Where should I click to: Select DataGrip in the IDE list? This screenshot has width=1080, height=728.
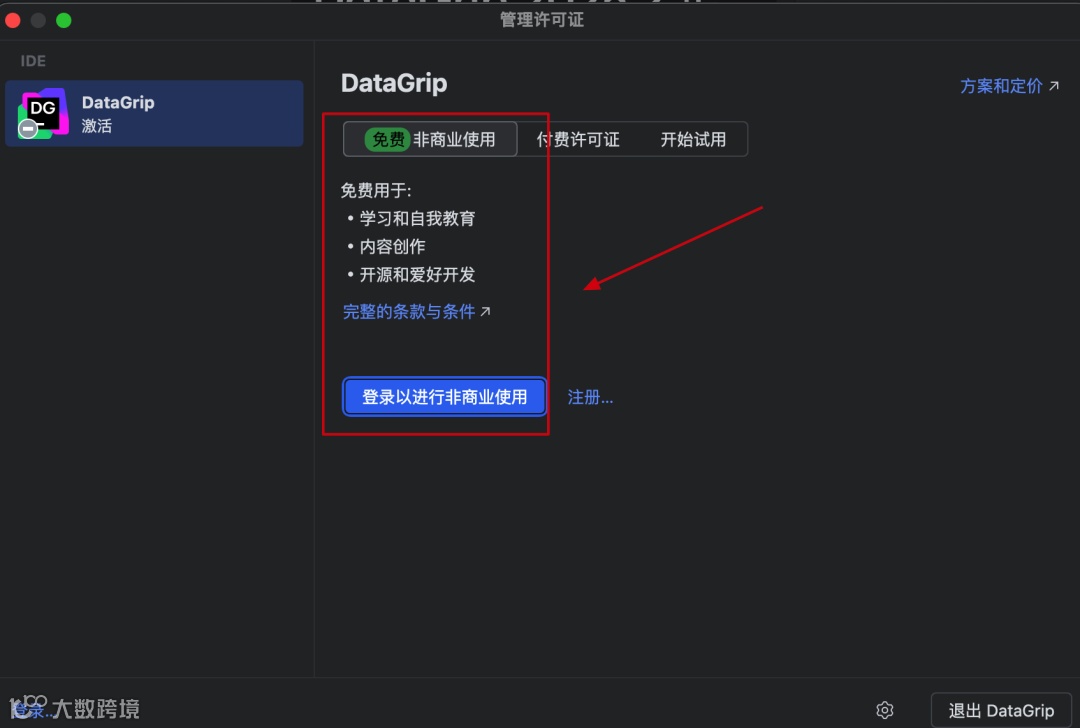(154, 113)
